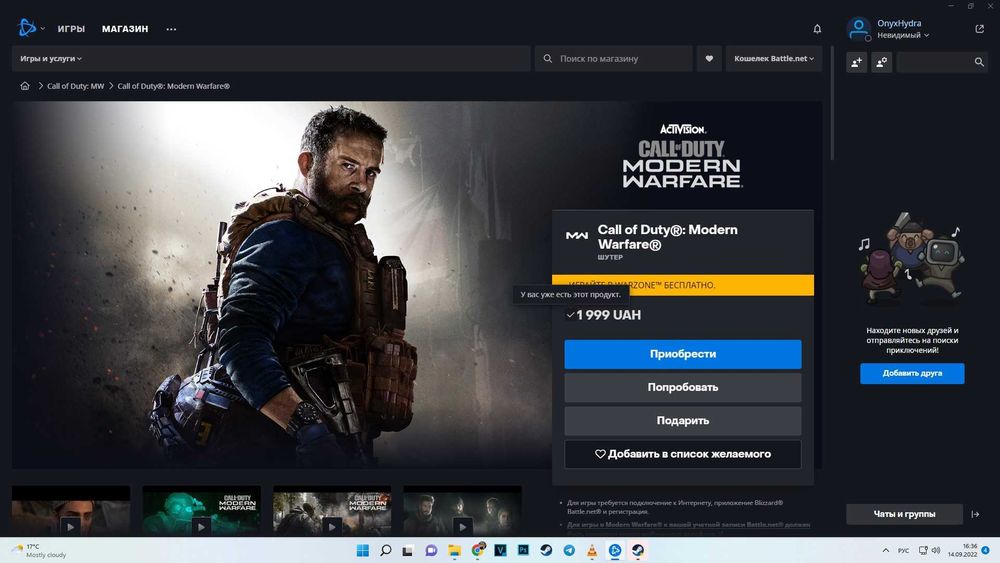Screen dimensions: 1000x563
Task: Click the store page vertical scrollbar
Action: 832,105
